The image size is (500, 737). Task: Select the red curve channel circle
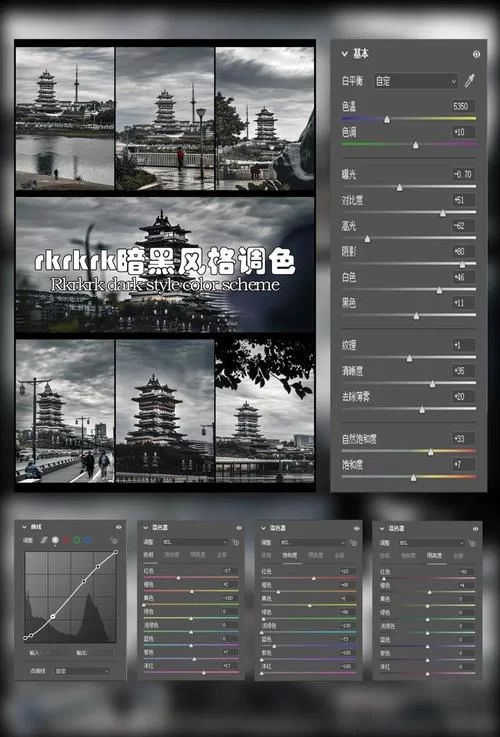(66, 541)
